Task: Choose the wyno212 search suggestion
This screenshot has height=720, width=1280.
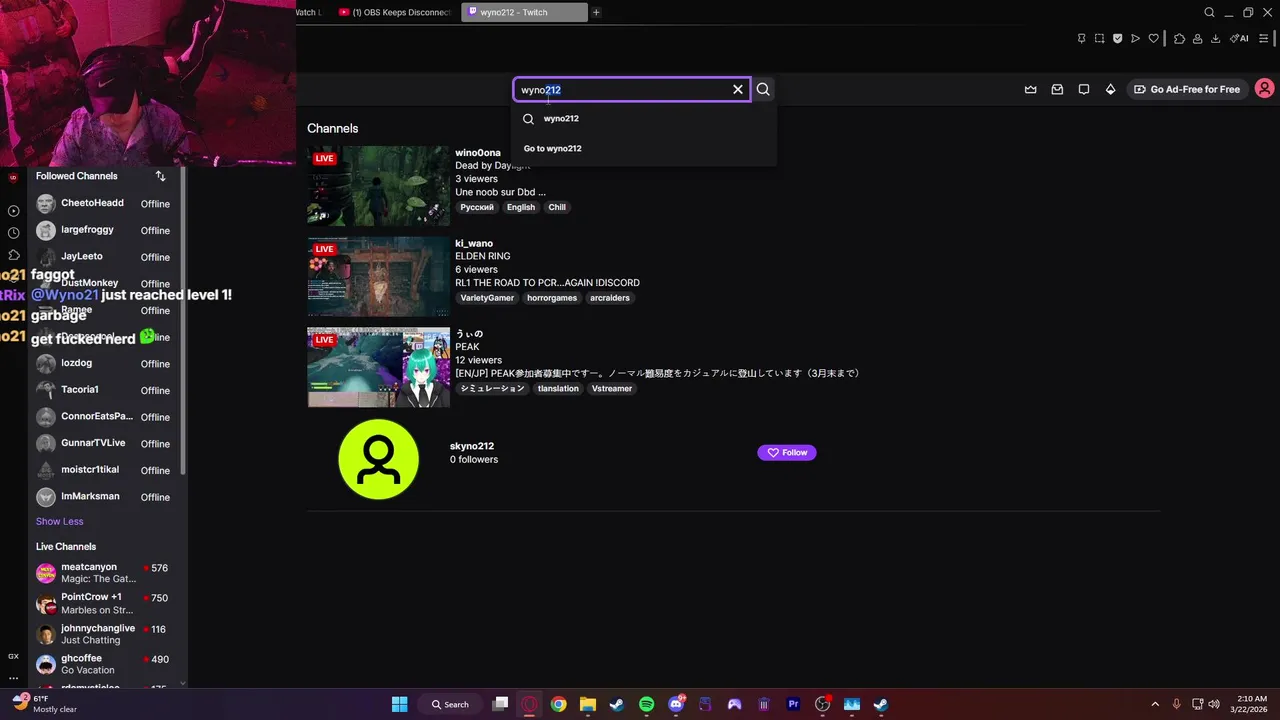Action: click(x=643, y=118)
